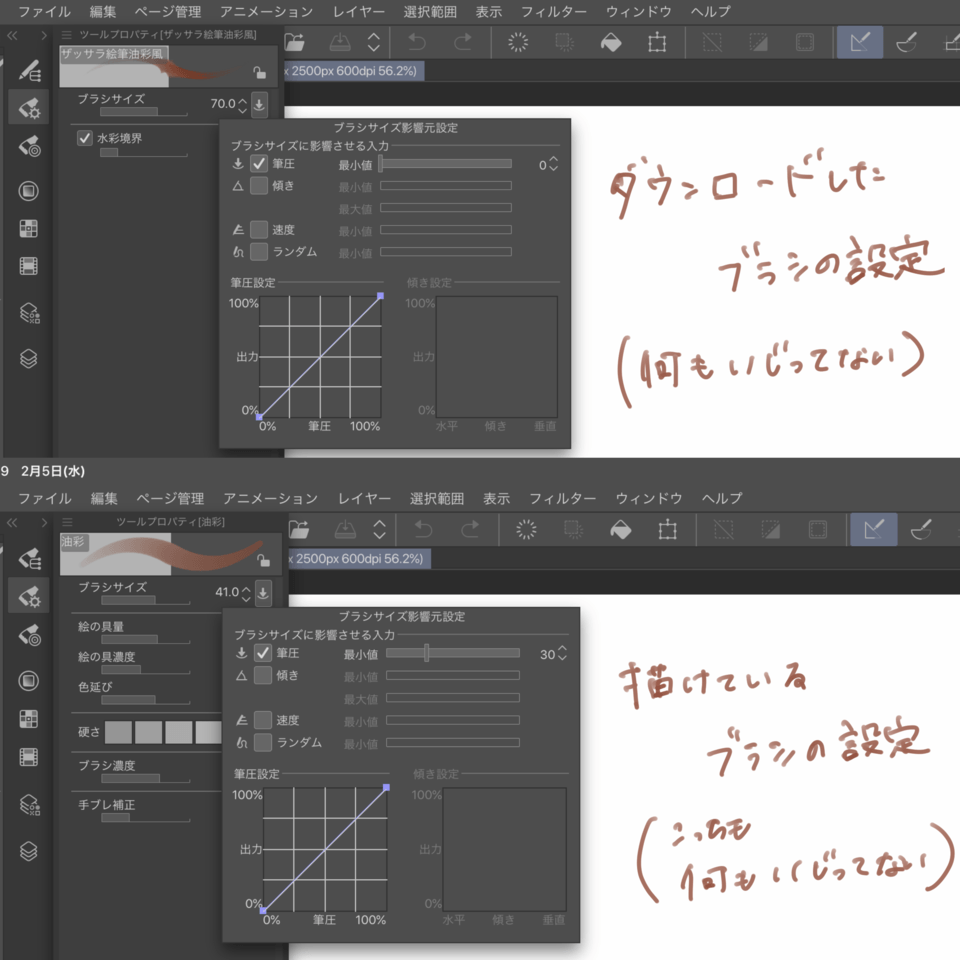
Task: Click 最小値 30 stepper in bottom dialog
Action: [x=563, y=653]
